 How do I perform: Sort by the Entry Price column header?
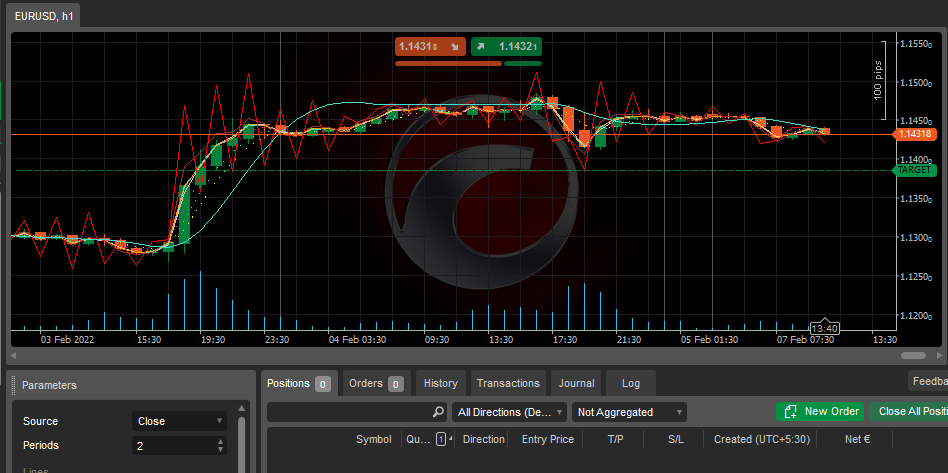(547, 439)
